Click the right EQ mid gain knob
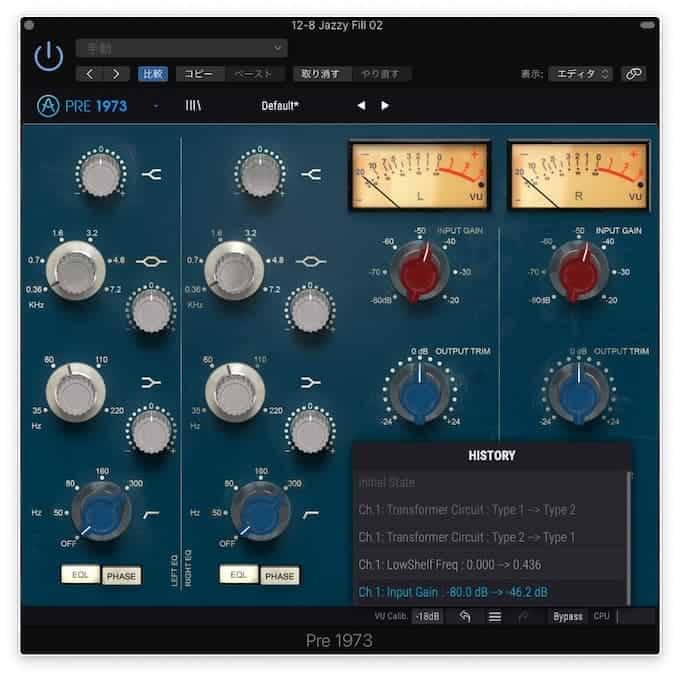Viewport: 680px width, 678px height. coord(310,311)
